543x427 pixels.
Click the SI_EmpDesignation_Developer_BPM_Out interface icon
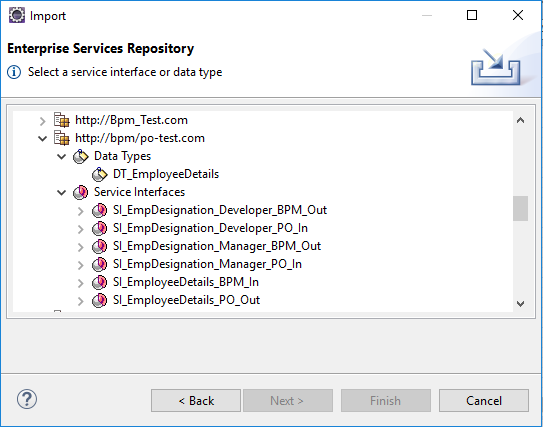99,210
